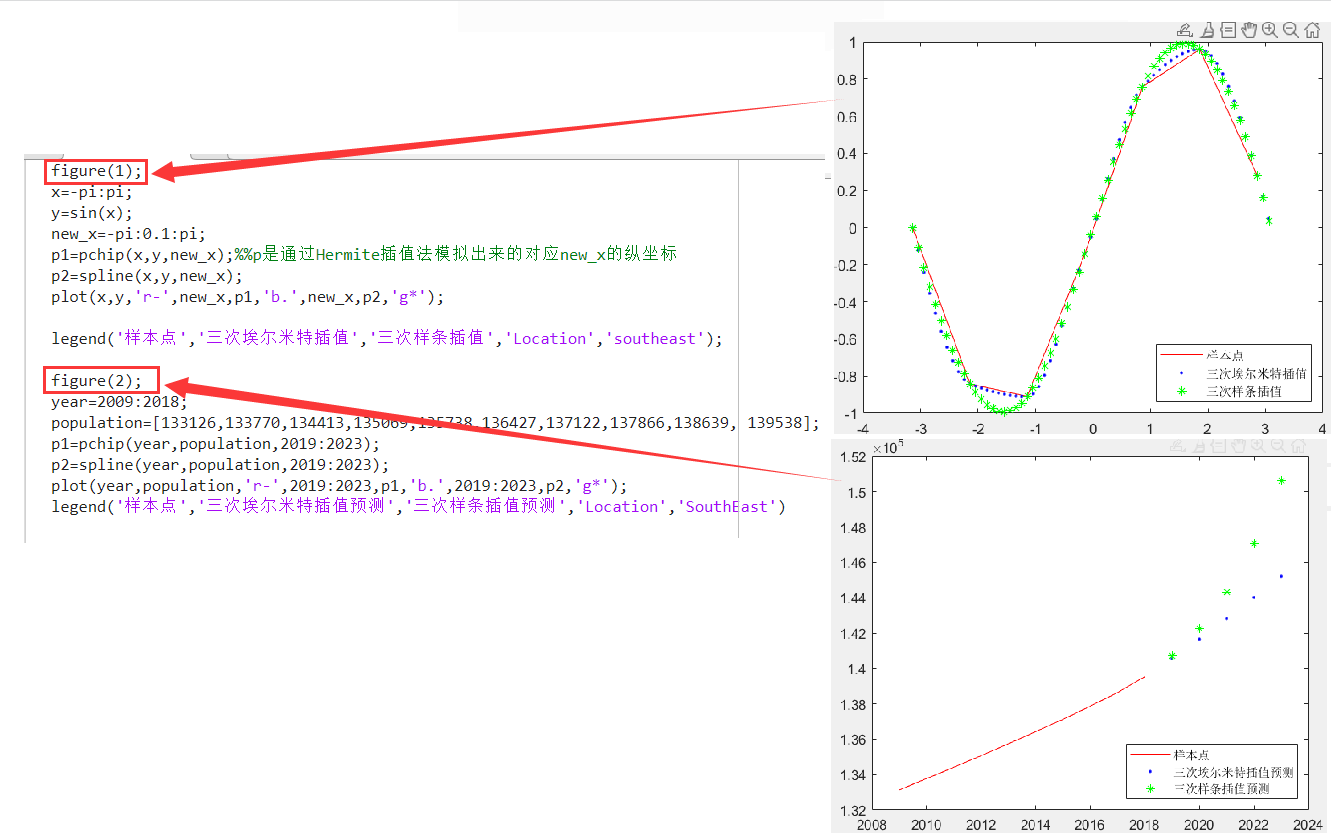Click the green Hermite comment text
The width and height of the screenshot is (1331, 837).
coord(456,254)
